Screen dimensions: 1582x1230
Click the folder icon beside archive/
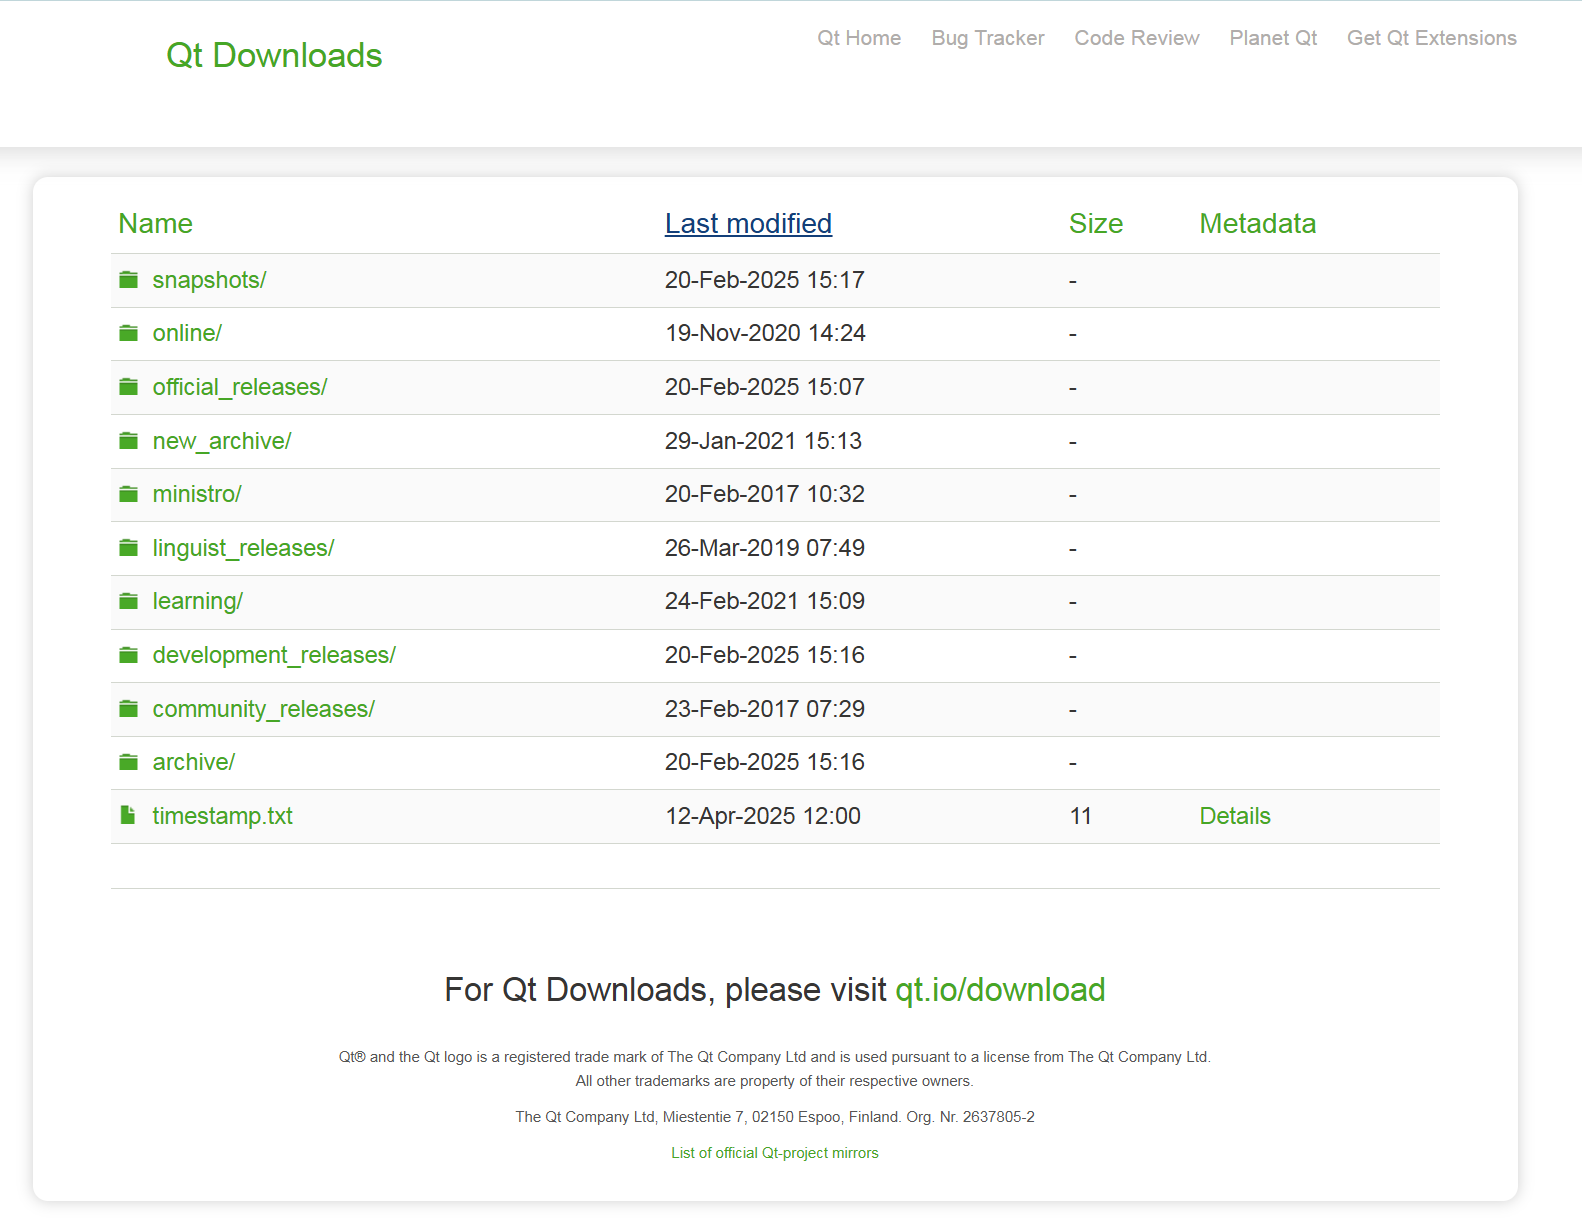129,762
